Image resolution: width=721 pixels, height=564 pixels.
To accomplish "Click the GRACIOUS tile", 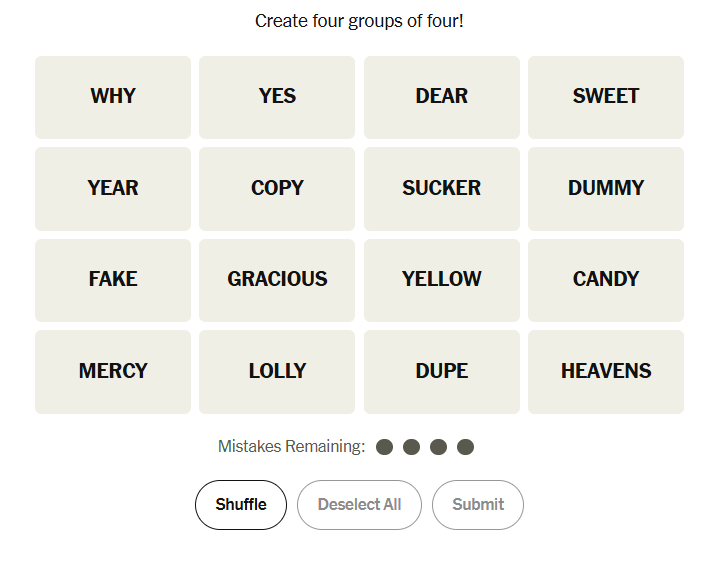I will 277,280.
